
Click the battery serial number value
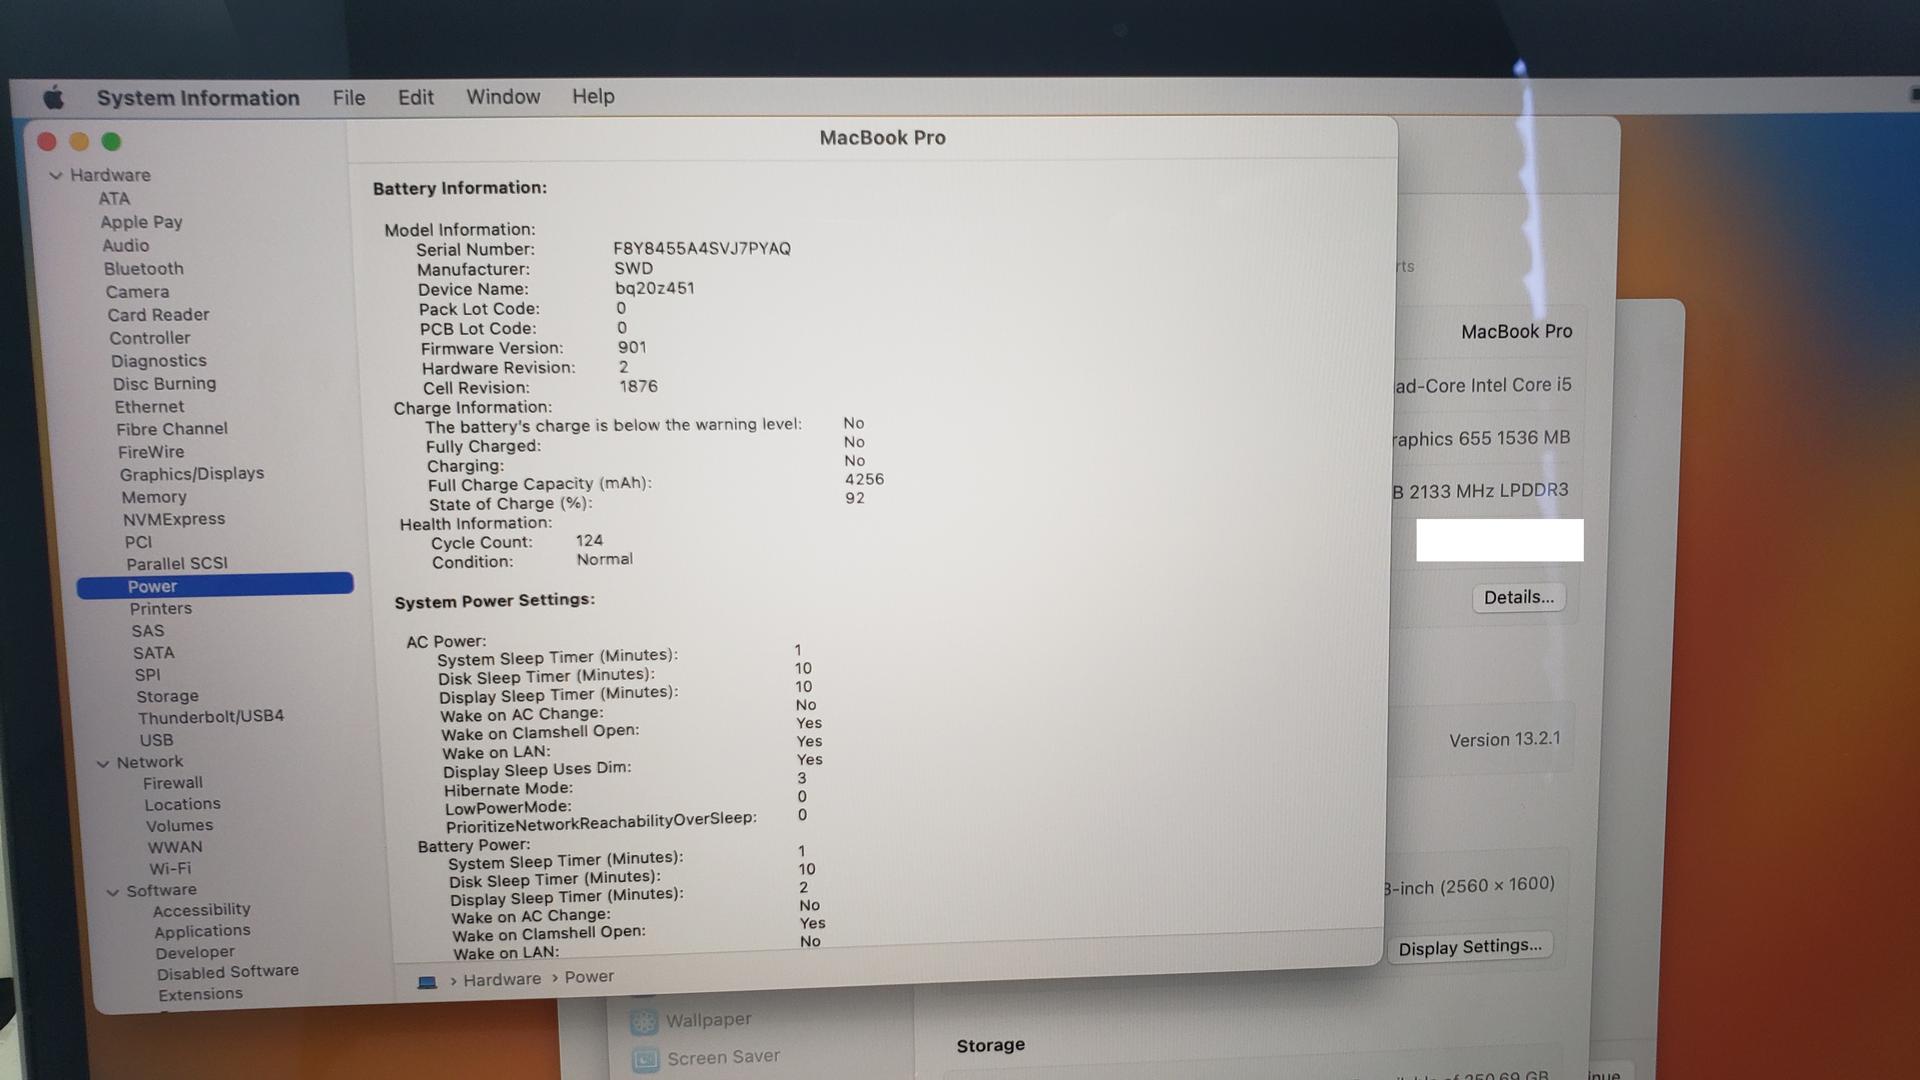pyautogui.click(x=702, y=249)
